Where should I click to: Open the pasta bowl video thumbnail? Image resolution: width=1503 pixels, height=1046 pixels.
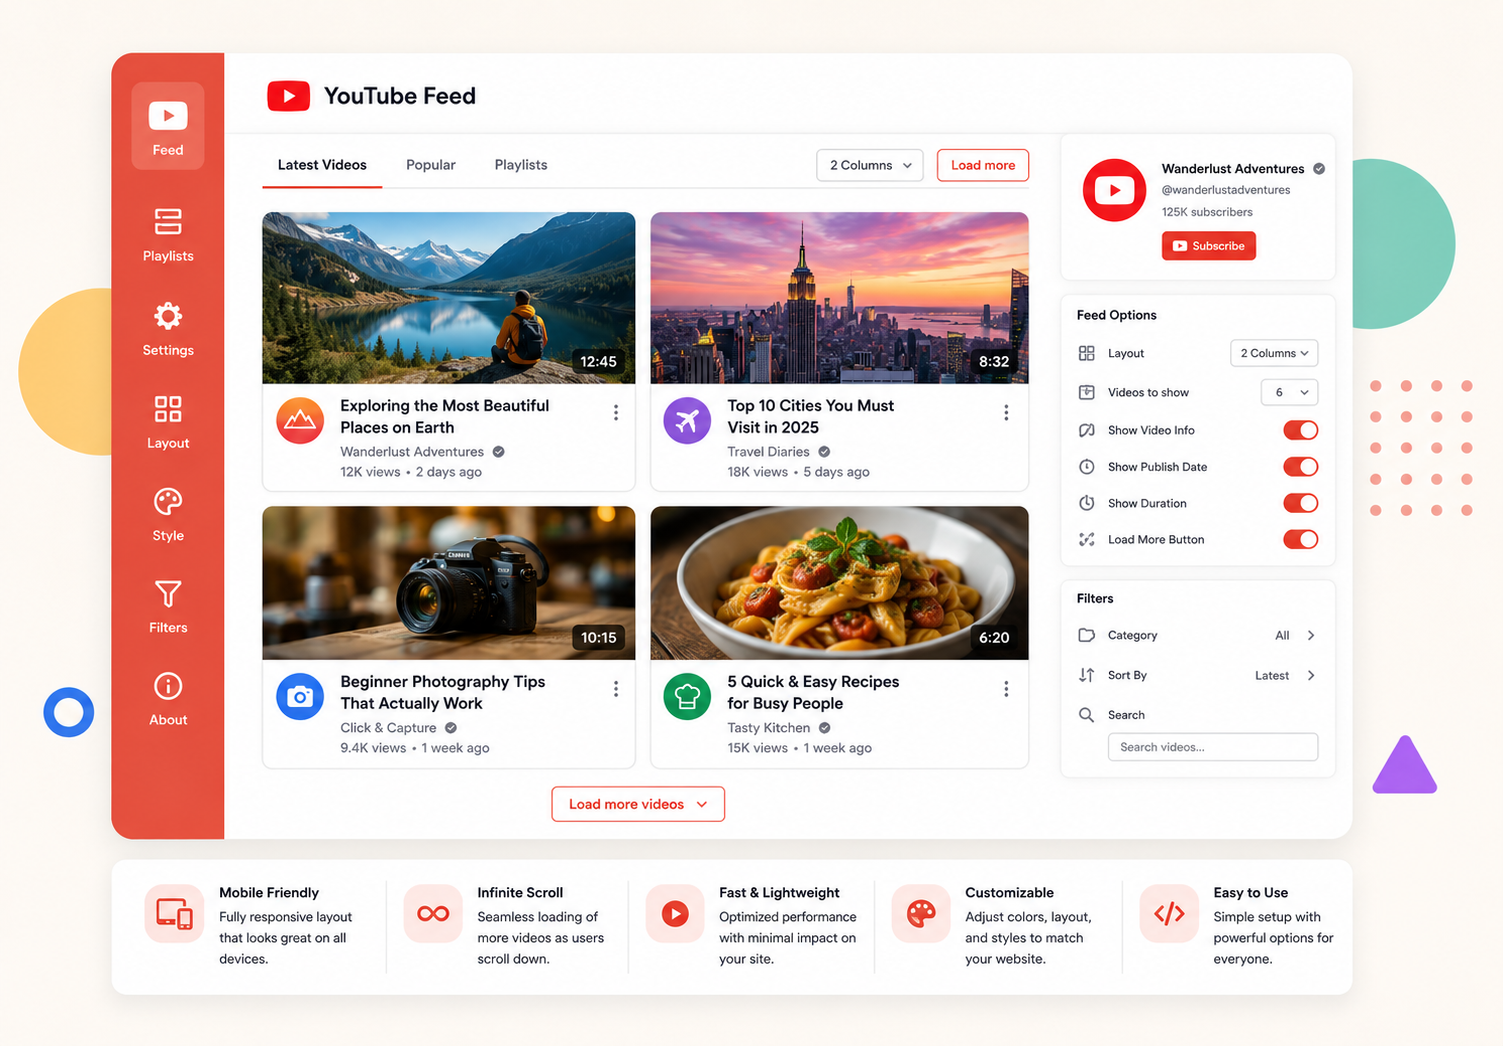840,583
